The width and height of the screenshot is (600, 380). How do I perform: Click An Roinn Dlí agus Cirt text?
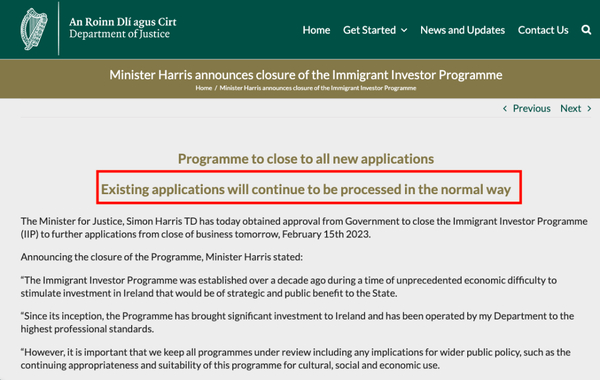(123, 22)
